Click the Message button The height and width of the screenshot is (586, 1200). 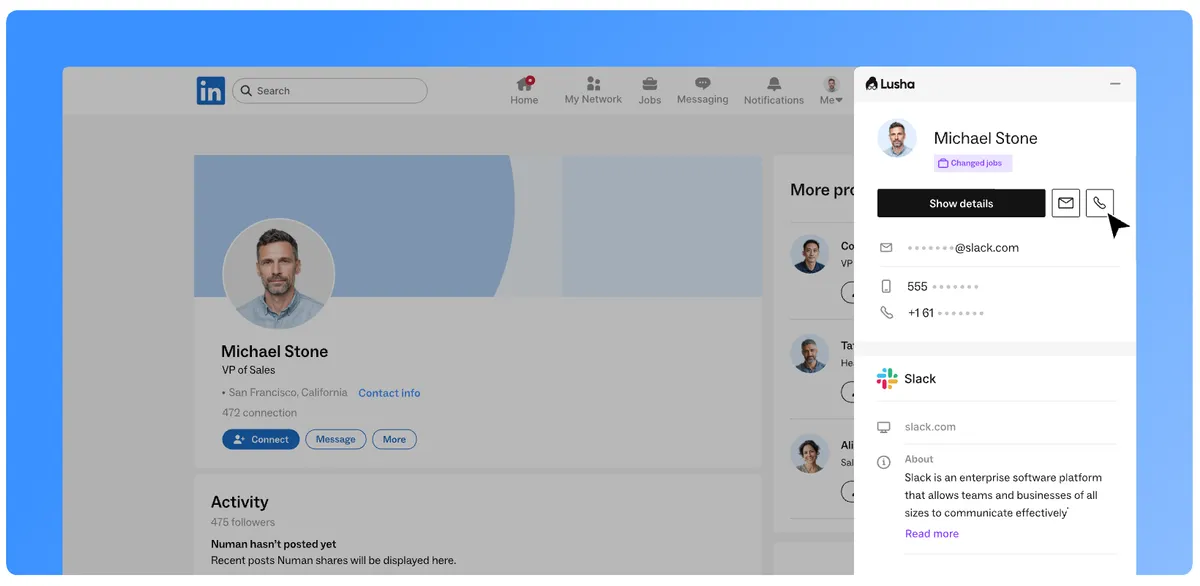click(x=336, y=439)
